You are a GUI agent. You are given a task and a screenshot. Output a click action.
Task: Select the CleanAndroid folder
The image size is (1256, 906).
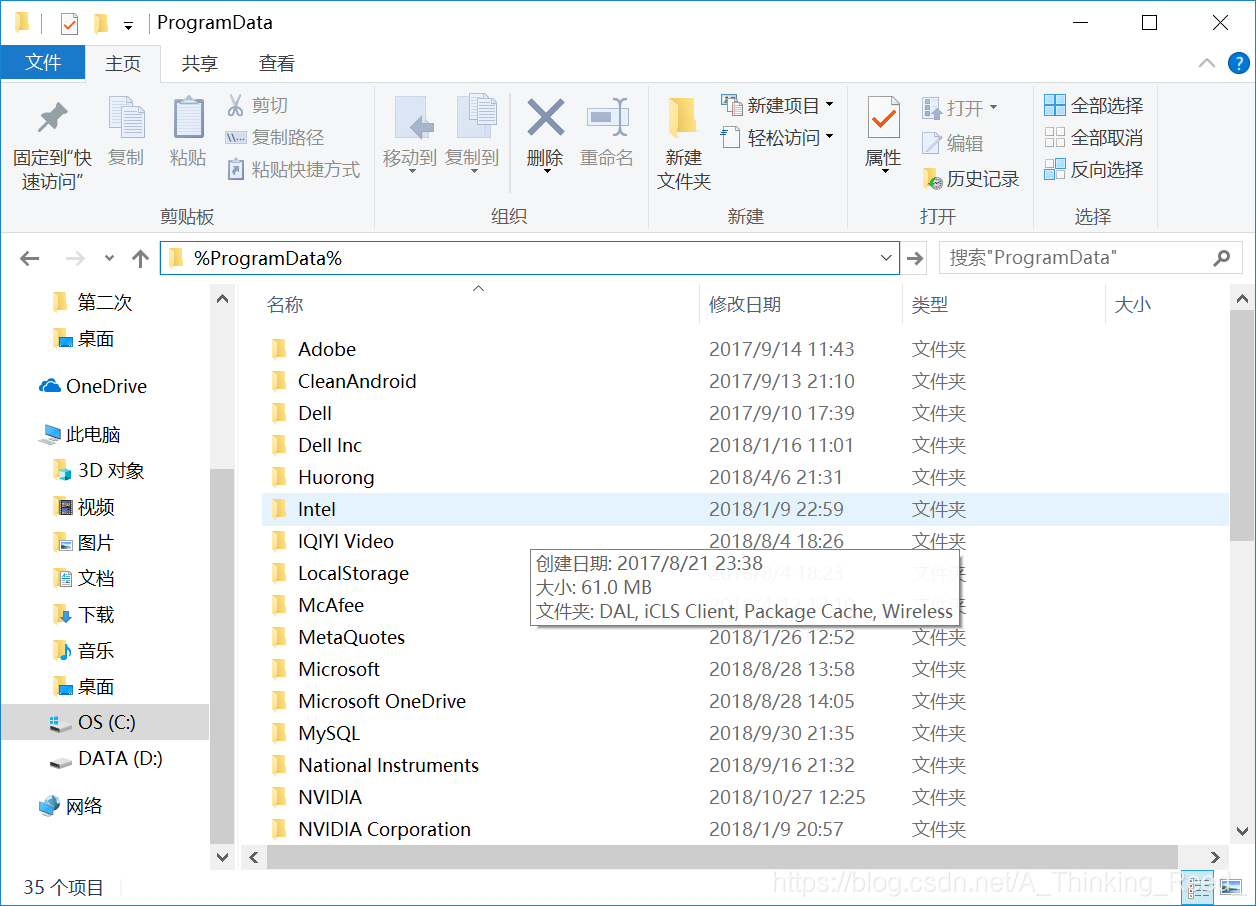(357, 381)
